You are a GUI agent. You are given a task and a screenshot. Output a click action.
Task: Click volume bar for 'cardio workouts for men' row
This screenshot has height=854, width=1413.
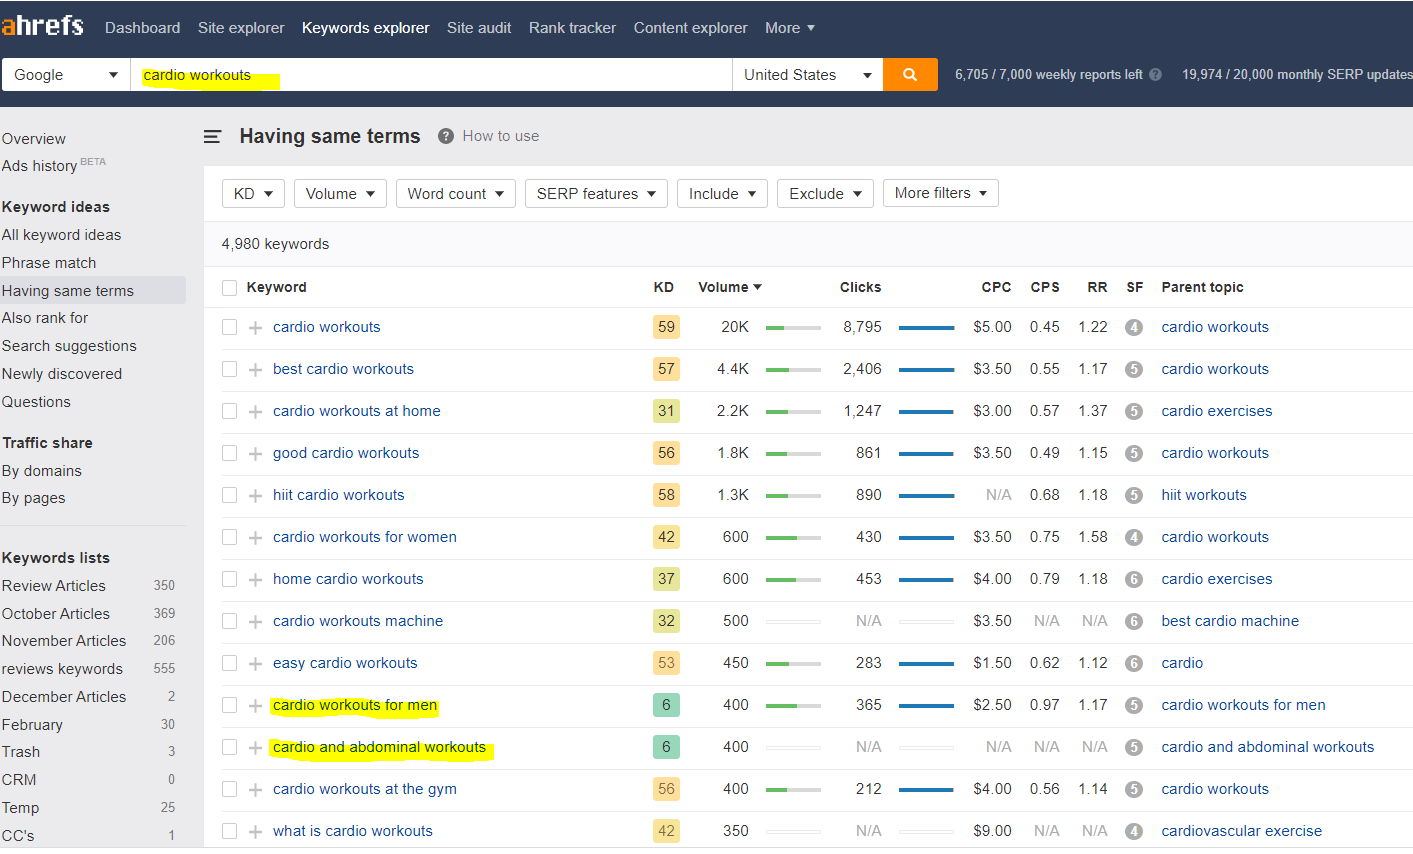point(793,705)
